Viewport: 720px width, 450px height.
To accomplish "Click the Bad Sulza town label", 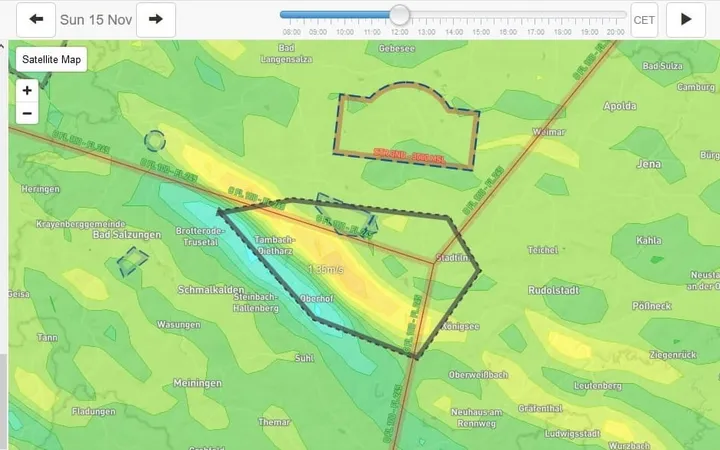I will click(x=663, y=66).
